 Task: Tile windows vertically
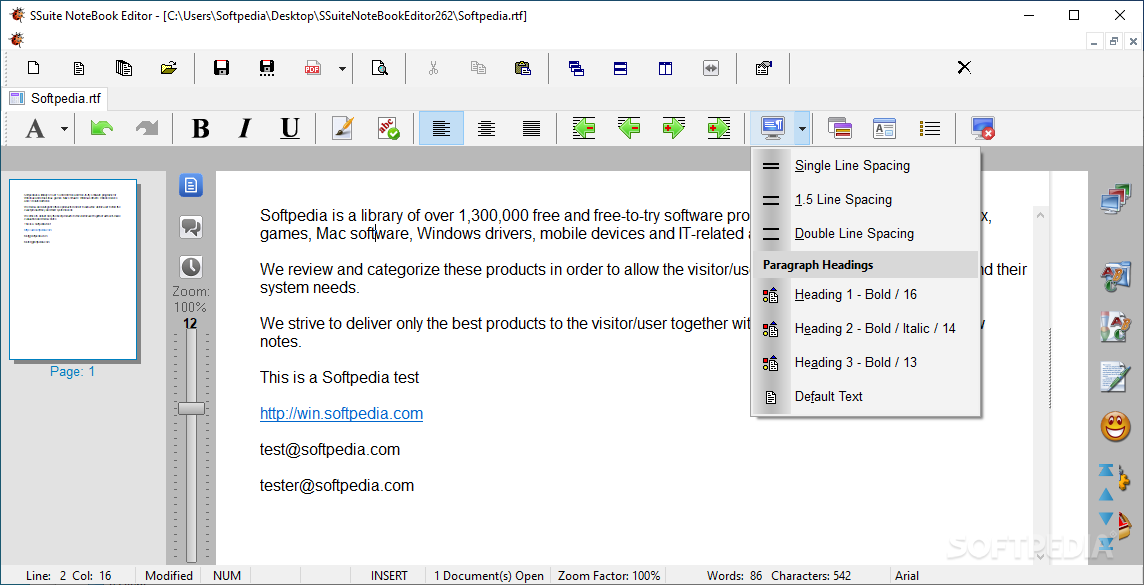(x=665, y=69)
